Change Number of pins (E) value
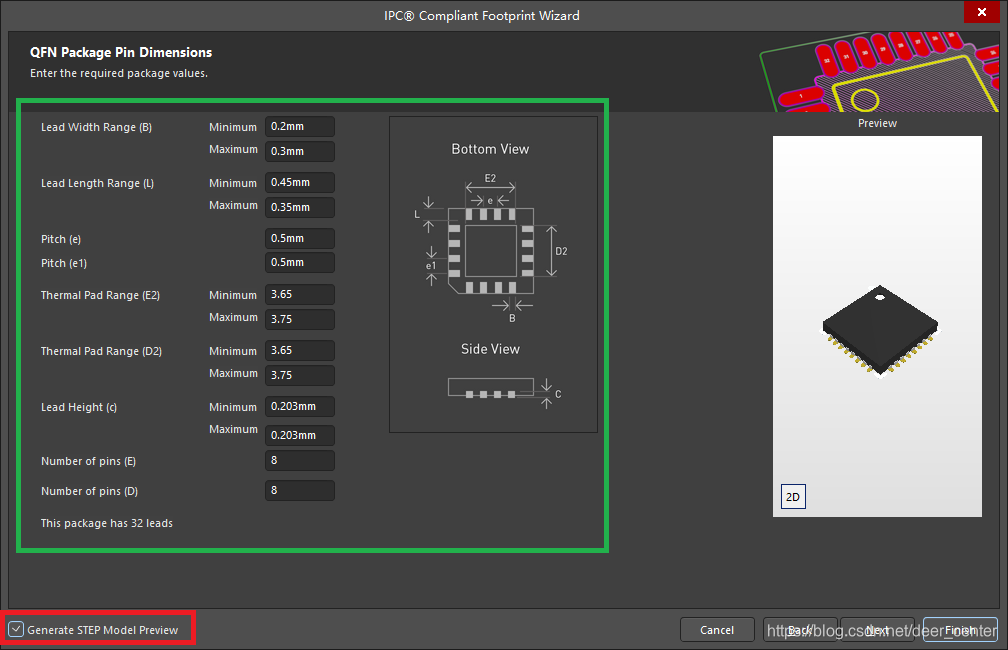1008x650 pixels. point(300,461)
